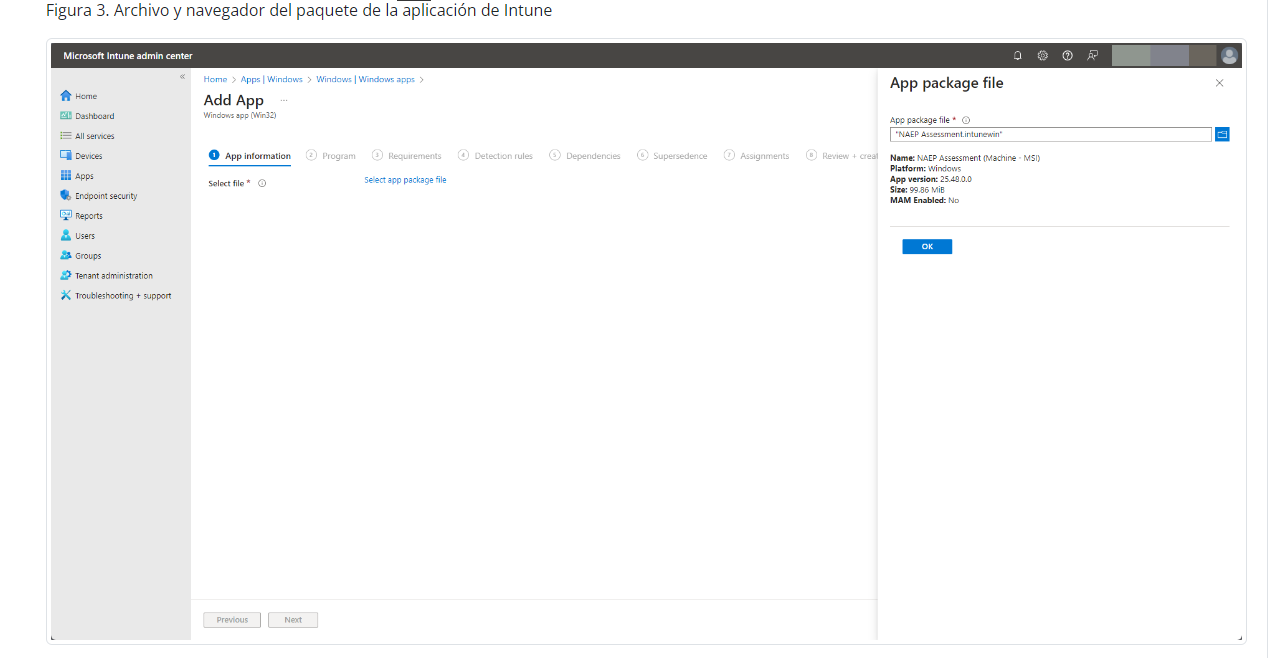The height and width of the screenshot is (658, 1280).
Task: Click the App package file panel heading
Action: point(947,83)
